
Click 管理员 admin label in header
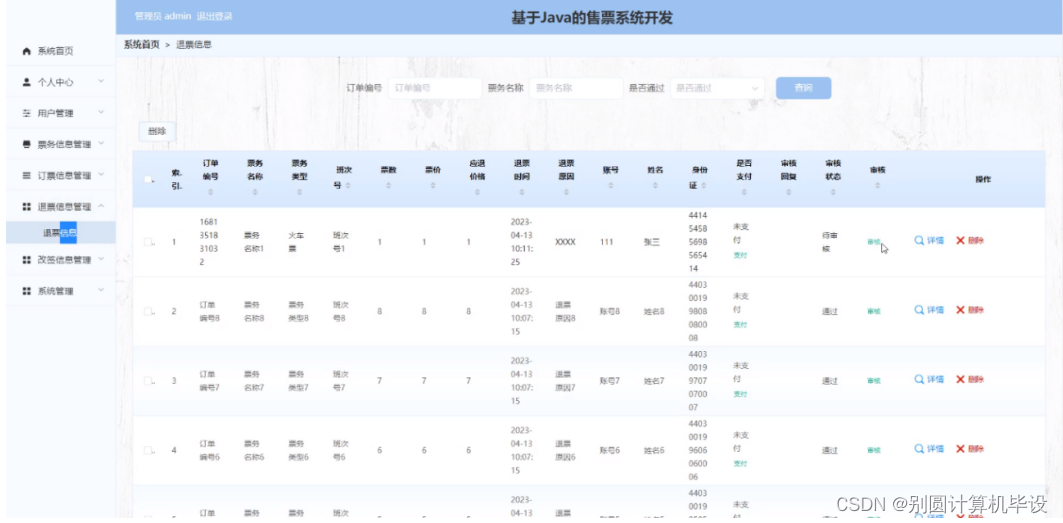pos(163,16)
